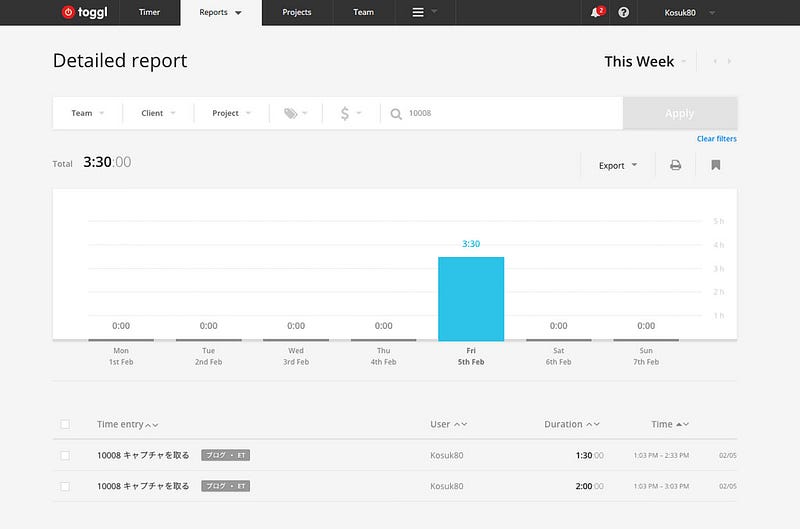Click the blue Friday bar in chart

(471, 299)
